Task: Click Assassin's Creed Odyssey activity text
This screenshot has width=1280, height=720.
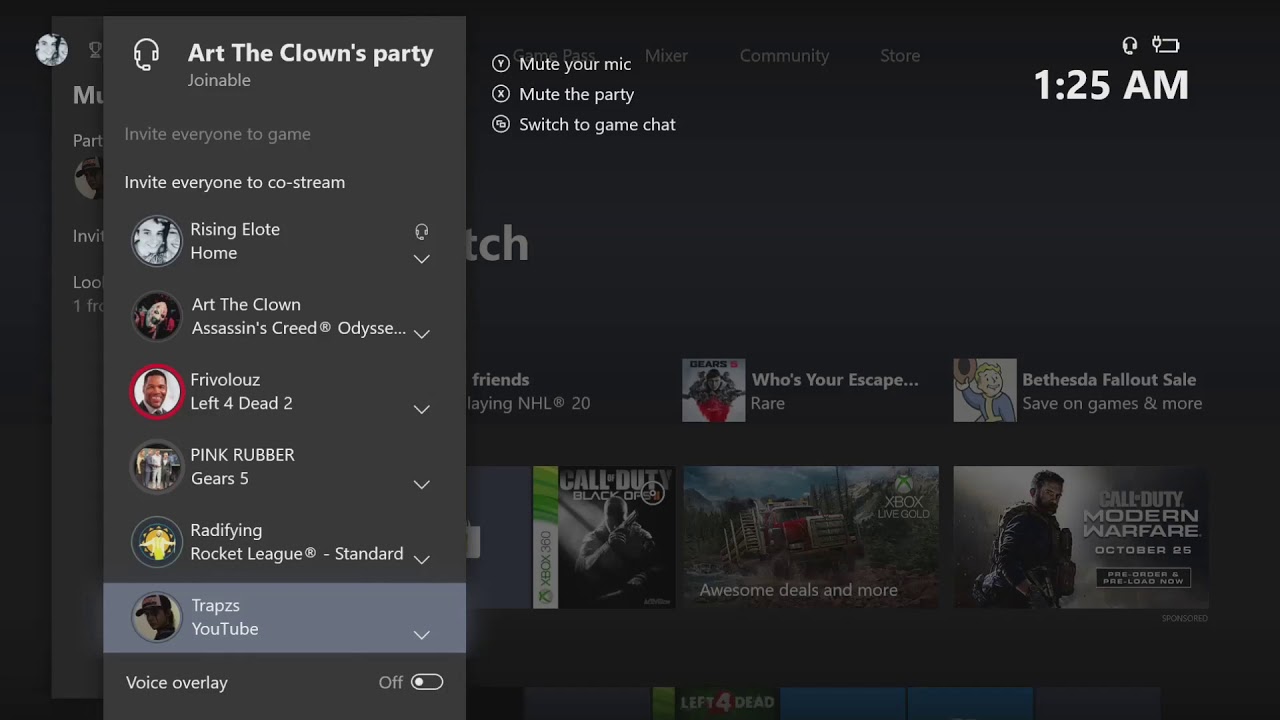Action: point(299,328)
